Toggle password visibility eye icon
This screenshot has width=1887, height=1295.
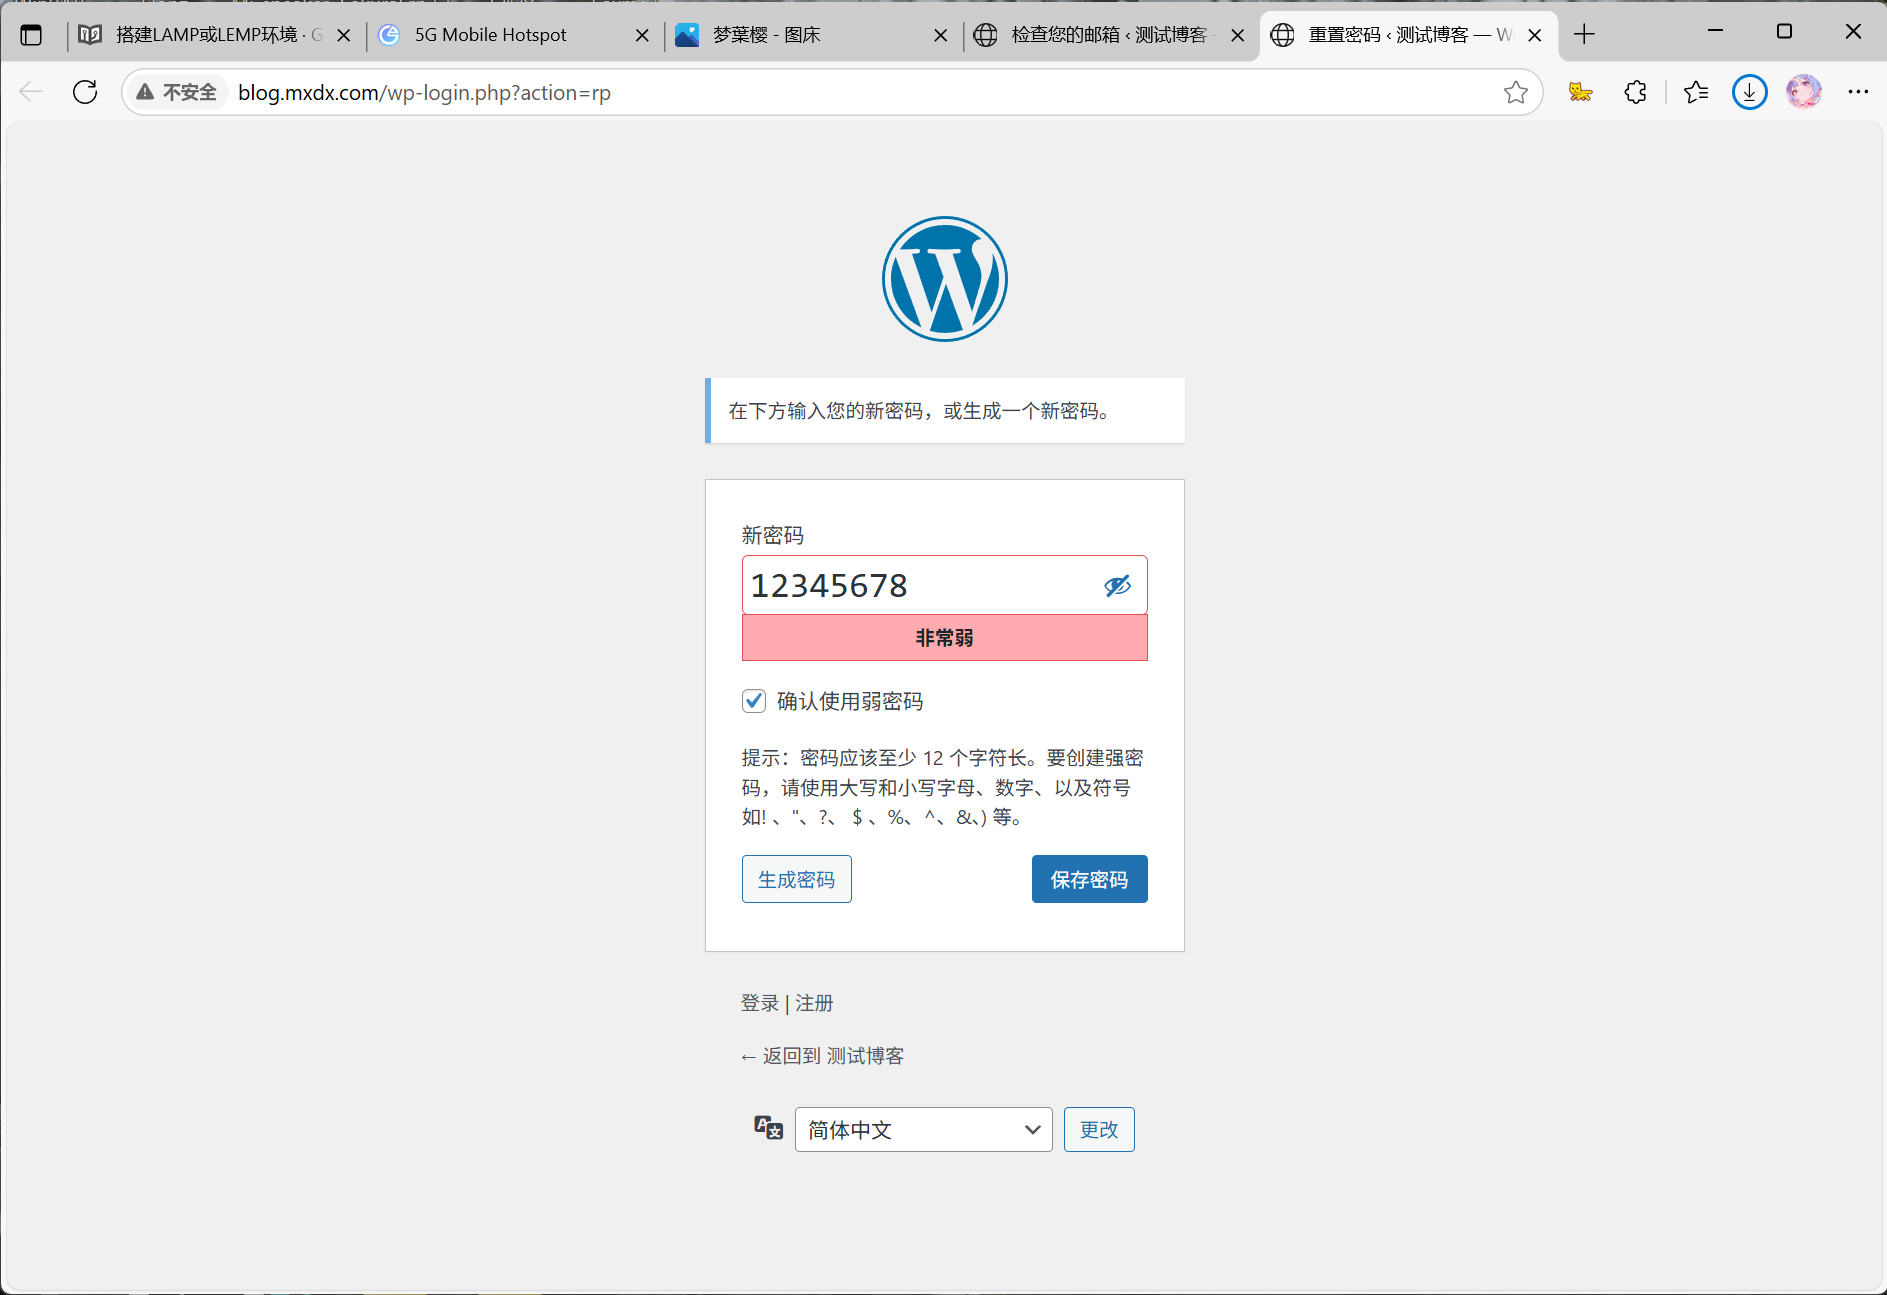coord(1117,586)
